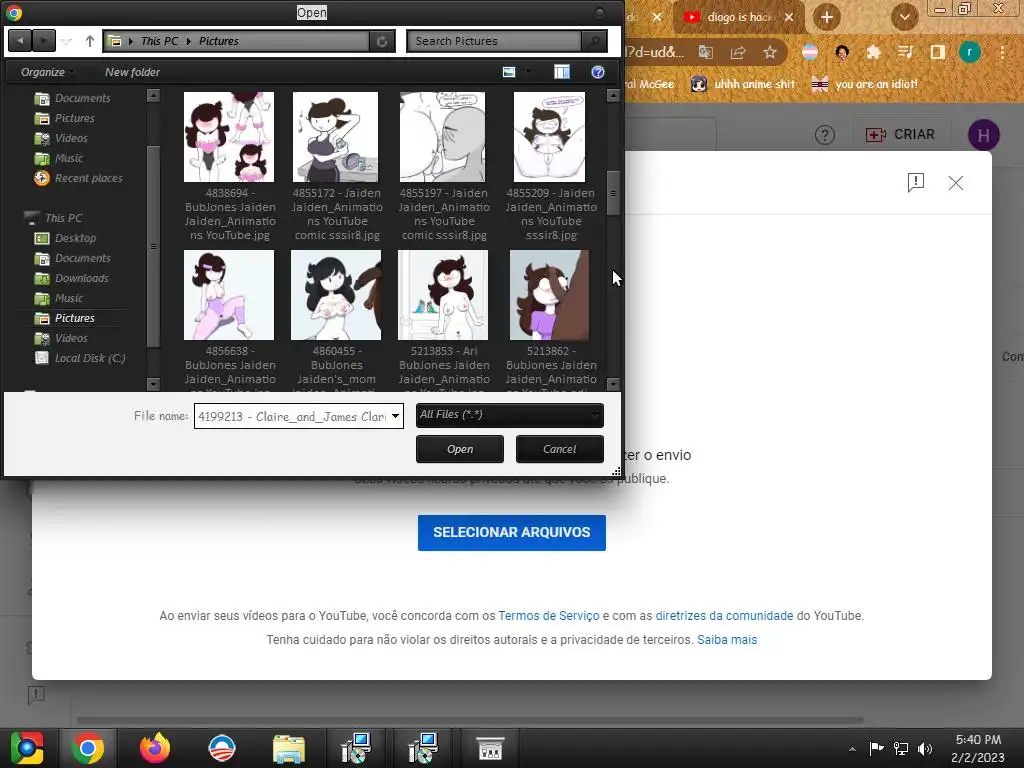This screenshot has width=1024, height=768.
Task: Open the view options dropdown arrow
Action: (530, 72)
